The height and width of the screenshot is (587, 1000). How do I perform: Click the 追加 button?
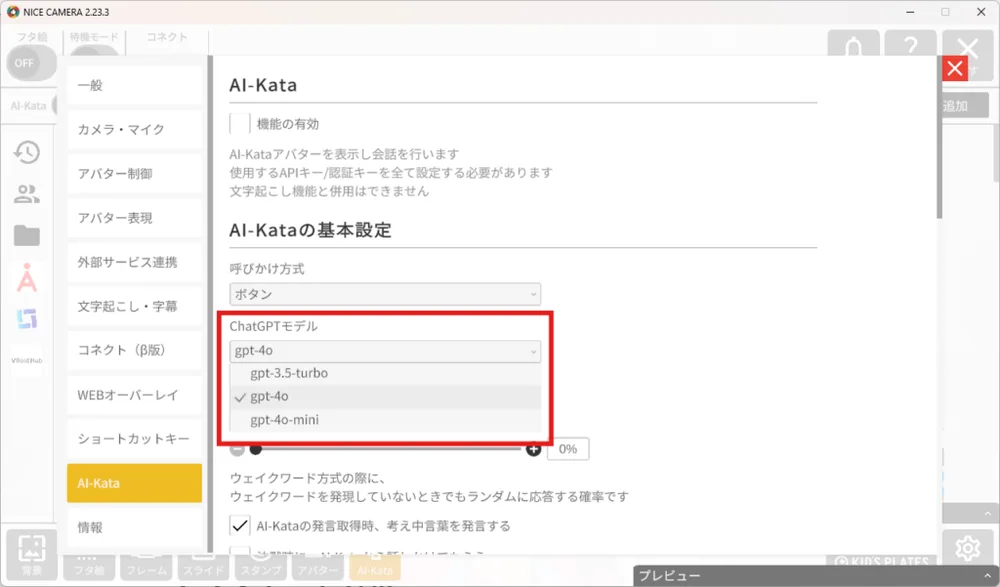tap(966, 106)
